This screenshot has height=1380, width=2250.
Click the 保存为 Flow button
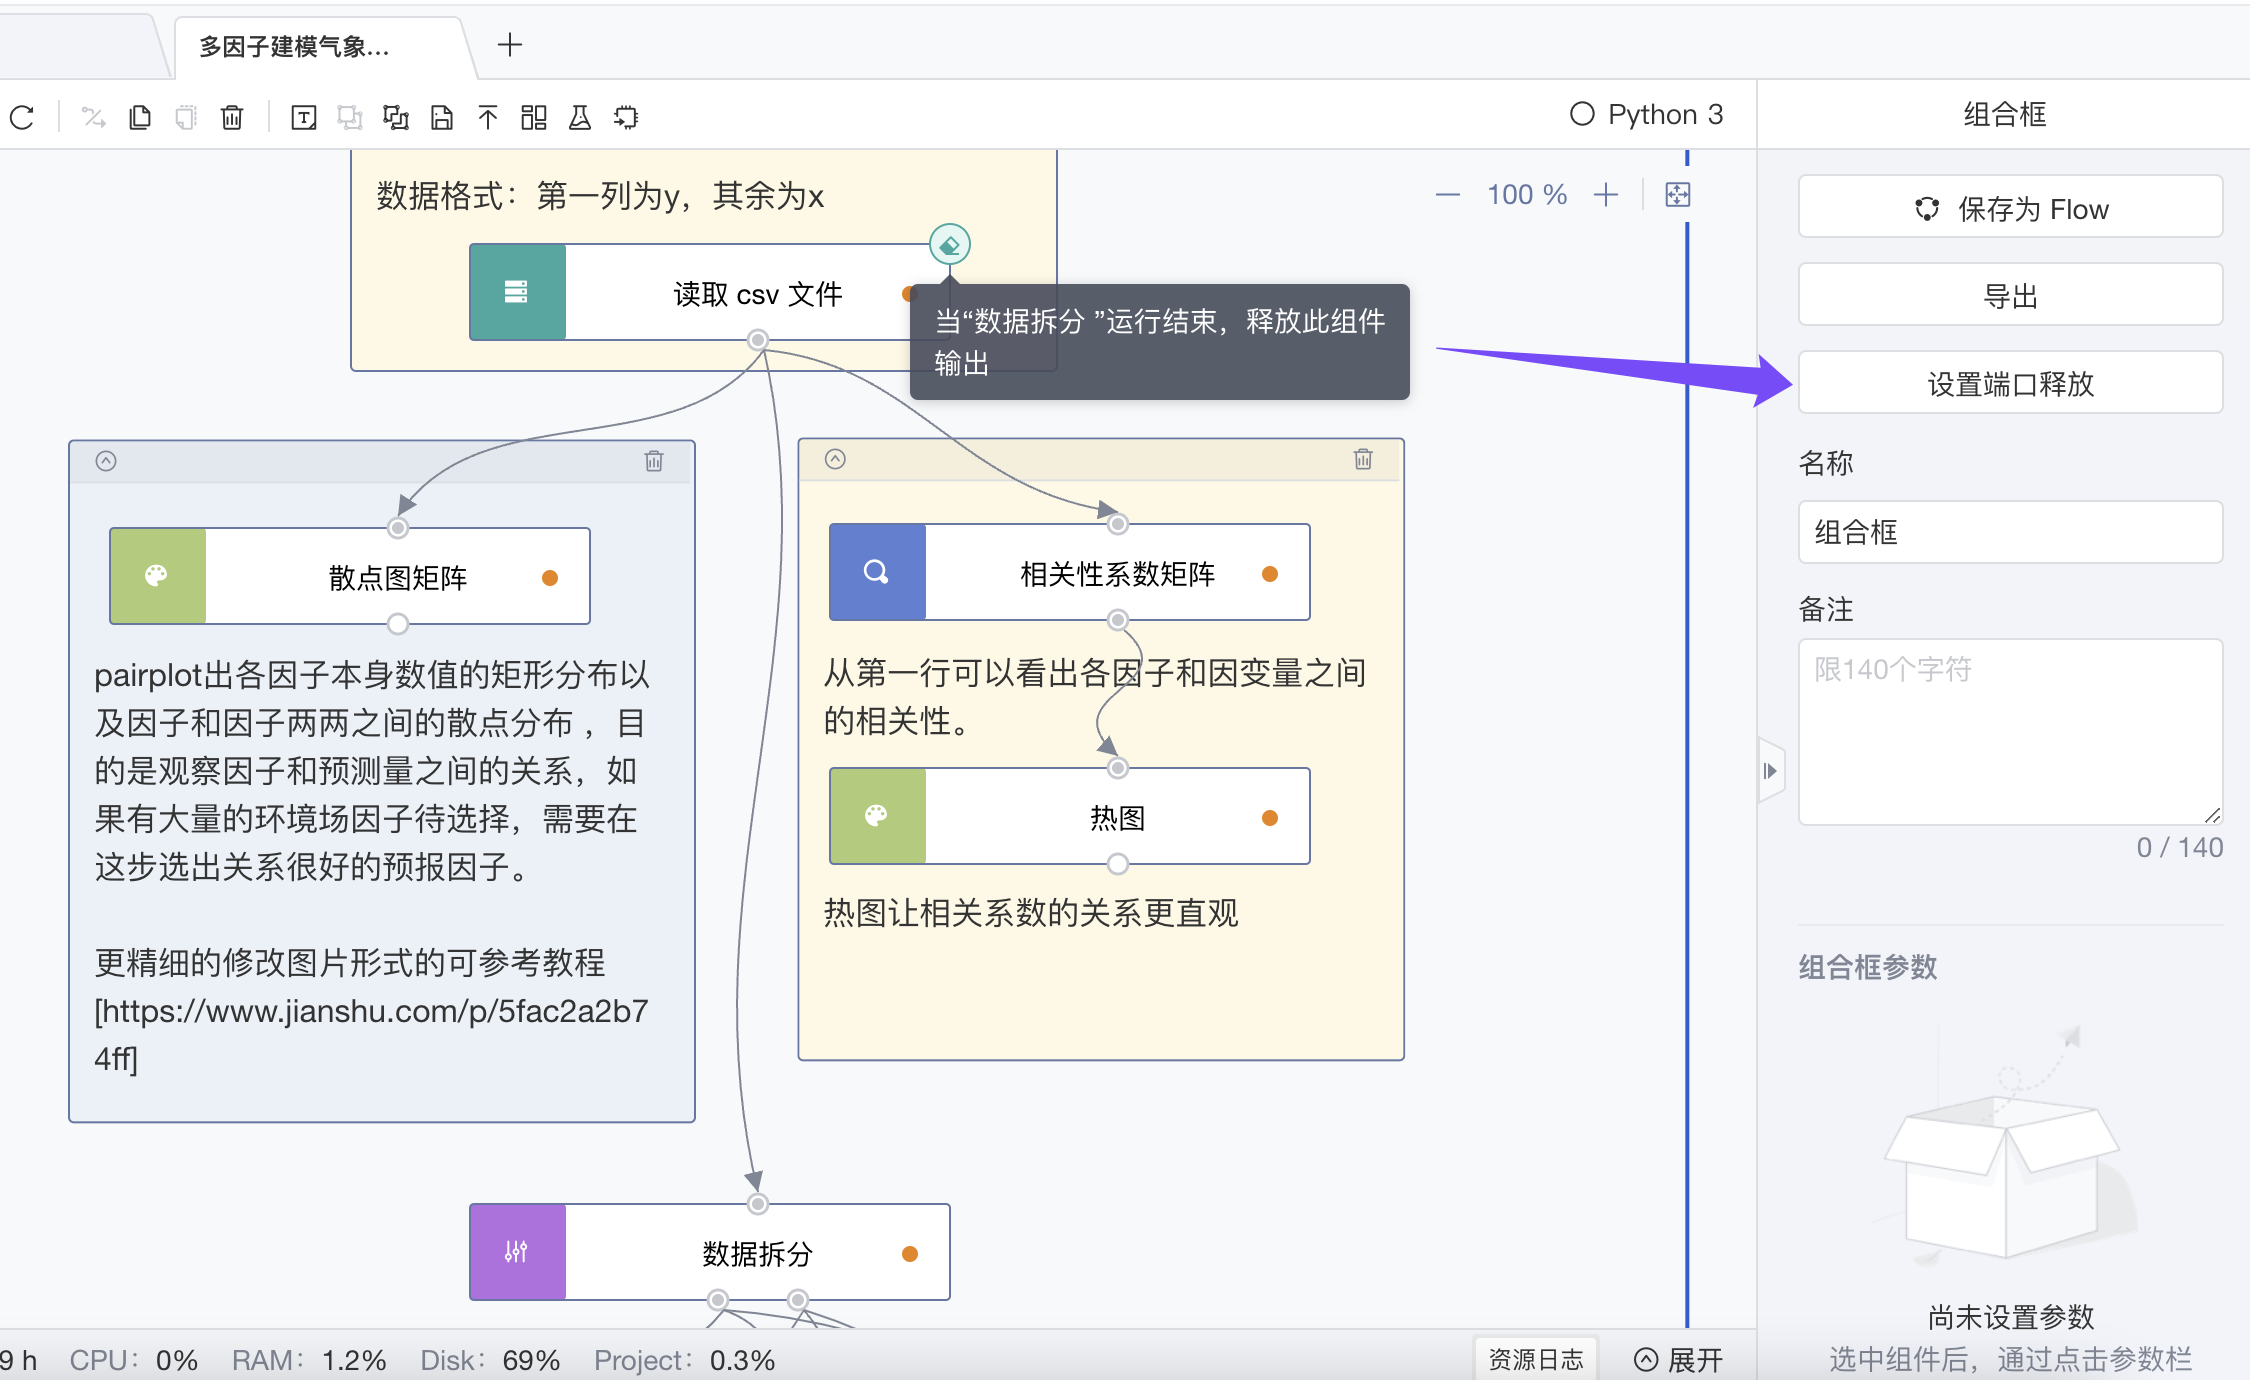(x=2010, y=208)
